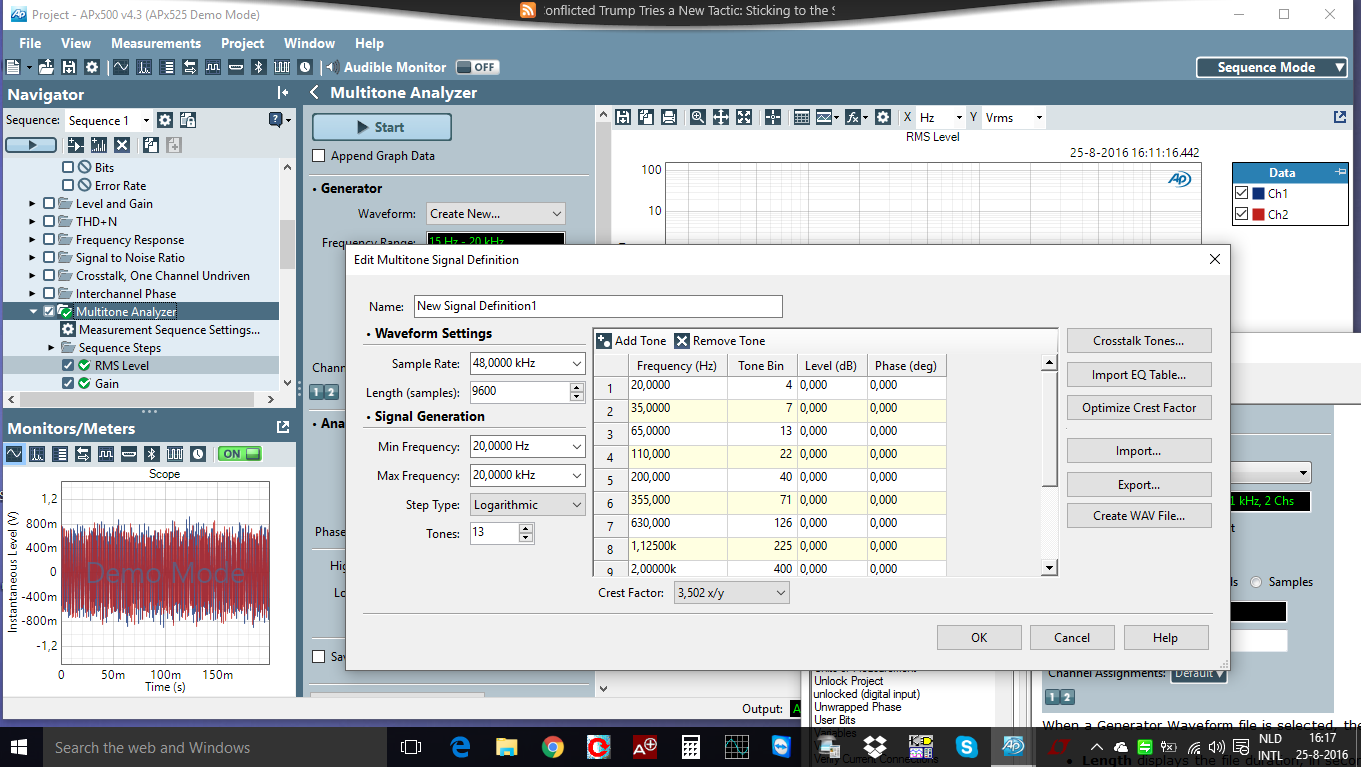Pop out the graph panel icon

1340,117
